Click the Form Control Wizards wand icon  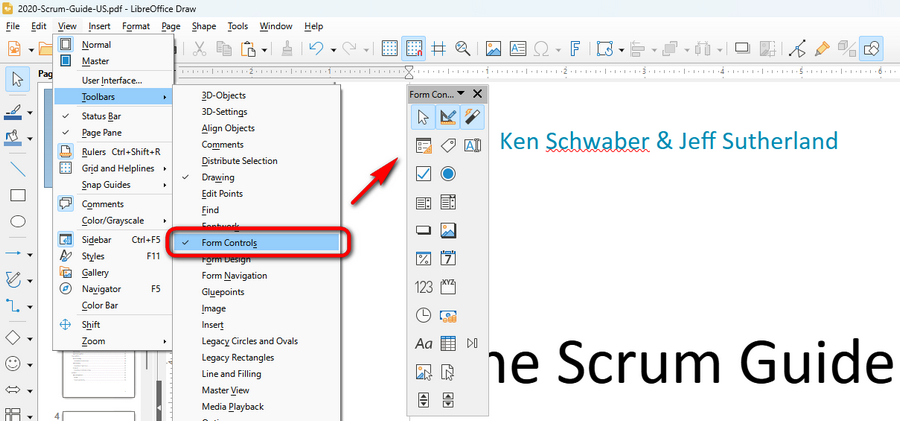[473, 117]
